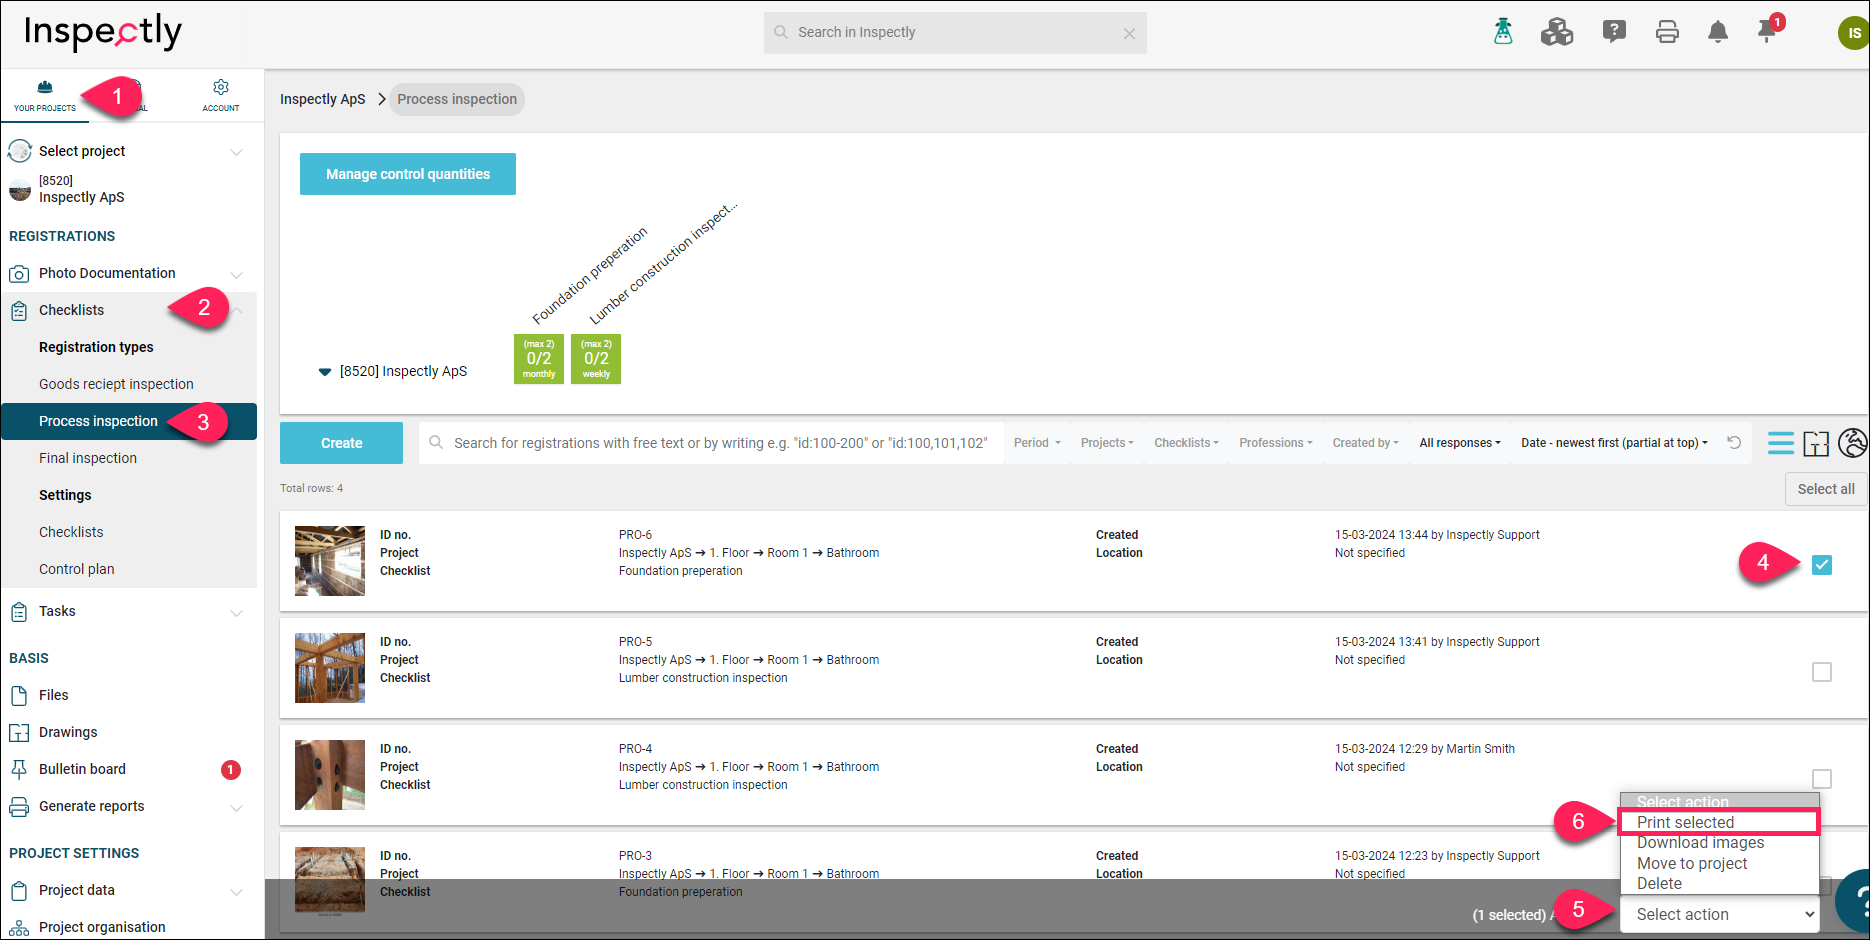The image size is (1870, 940).
Task: Choose Delete from action list
Action: tap(1718, 884)
